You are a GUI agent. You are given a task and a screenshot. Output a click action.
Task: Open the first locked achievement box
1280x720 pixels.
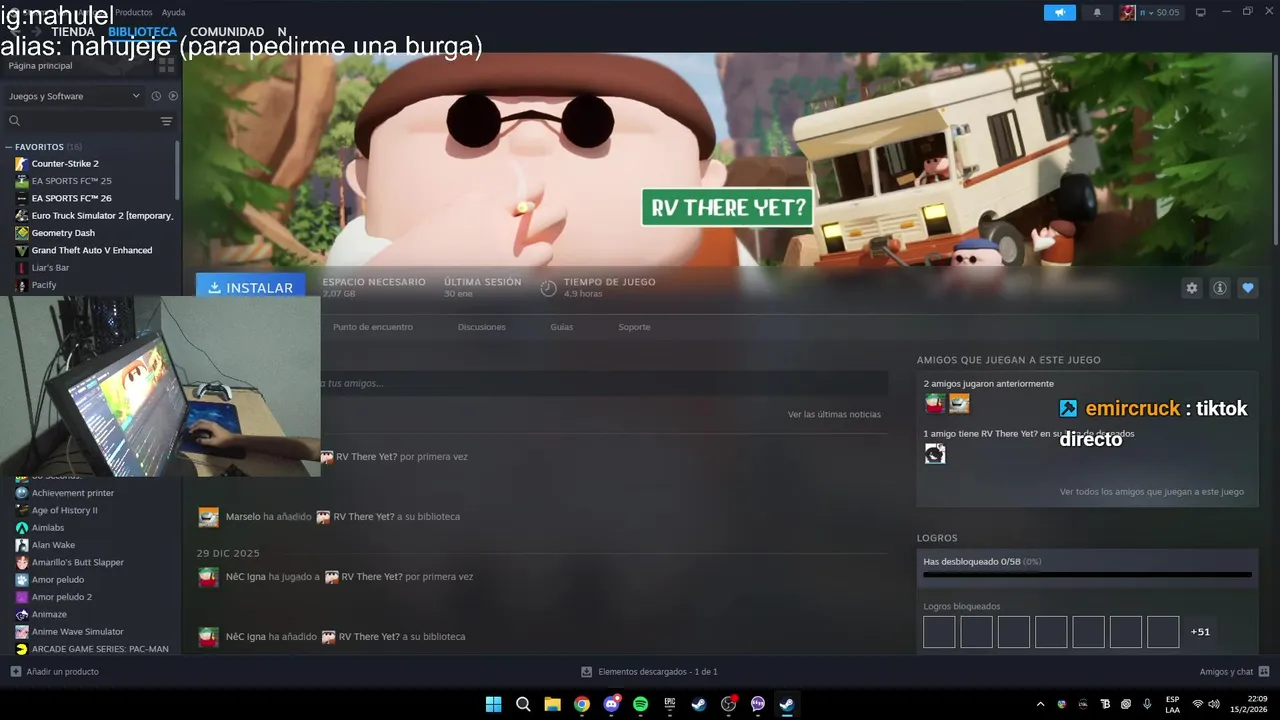pyautogui.click(x=939, y=632)
